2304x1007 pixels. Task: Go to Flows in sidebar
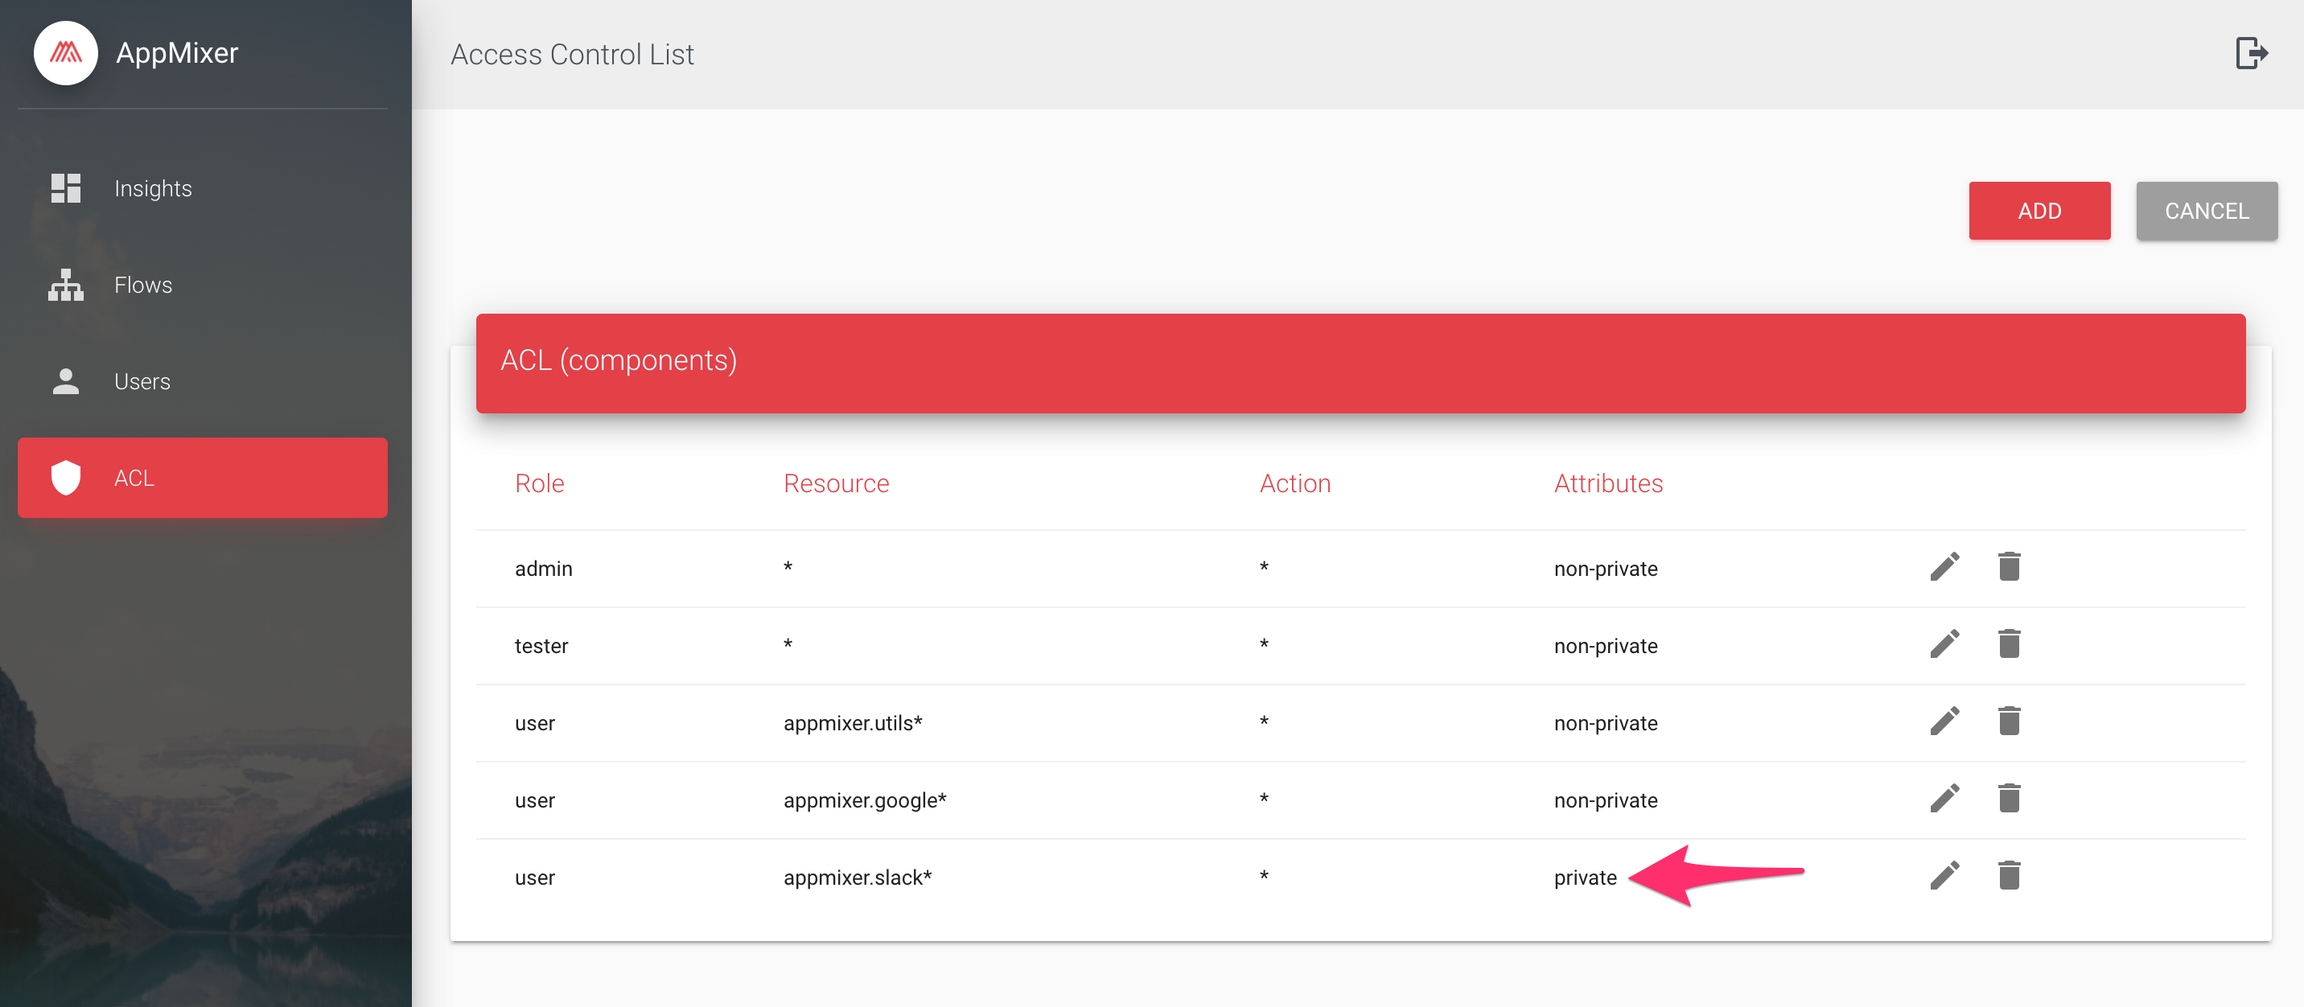tap(143, 285)
